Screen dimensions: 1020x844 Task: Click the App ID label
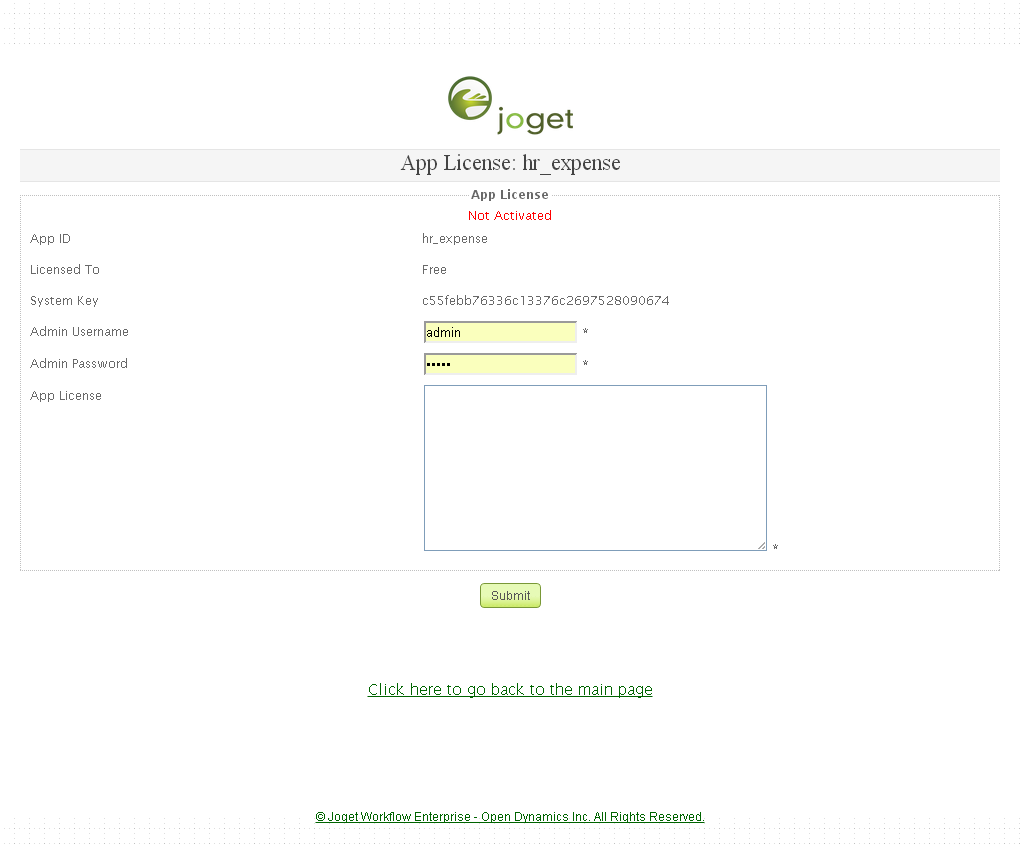click(x=50, y=239)
